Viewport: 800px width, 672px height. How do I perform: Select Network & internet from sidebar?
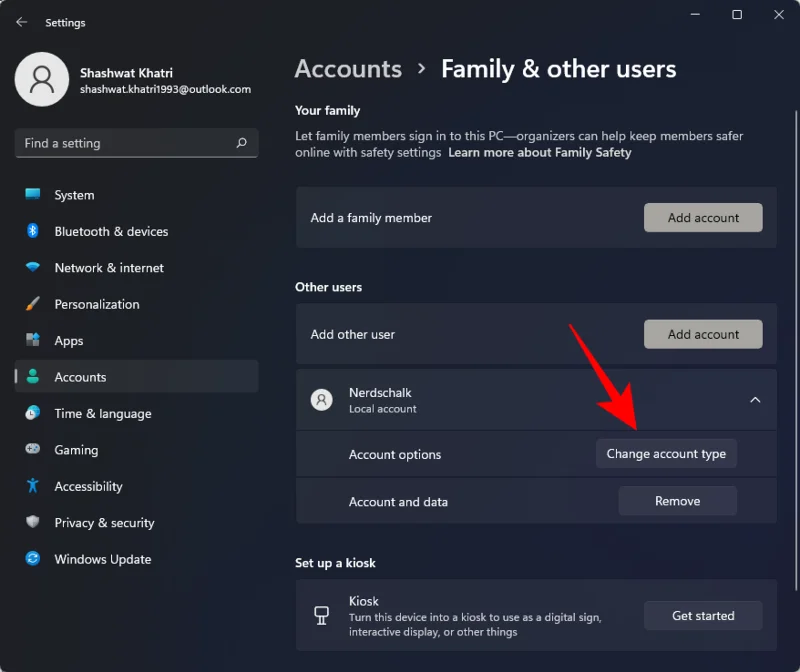click(106, 267)
